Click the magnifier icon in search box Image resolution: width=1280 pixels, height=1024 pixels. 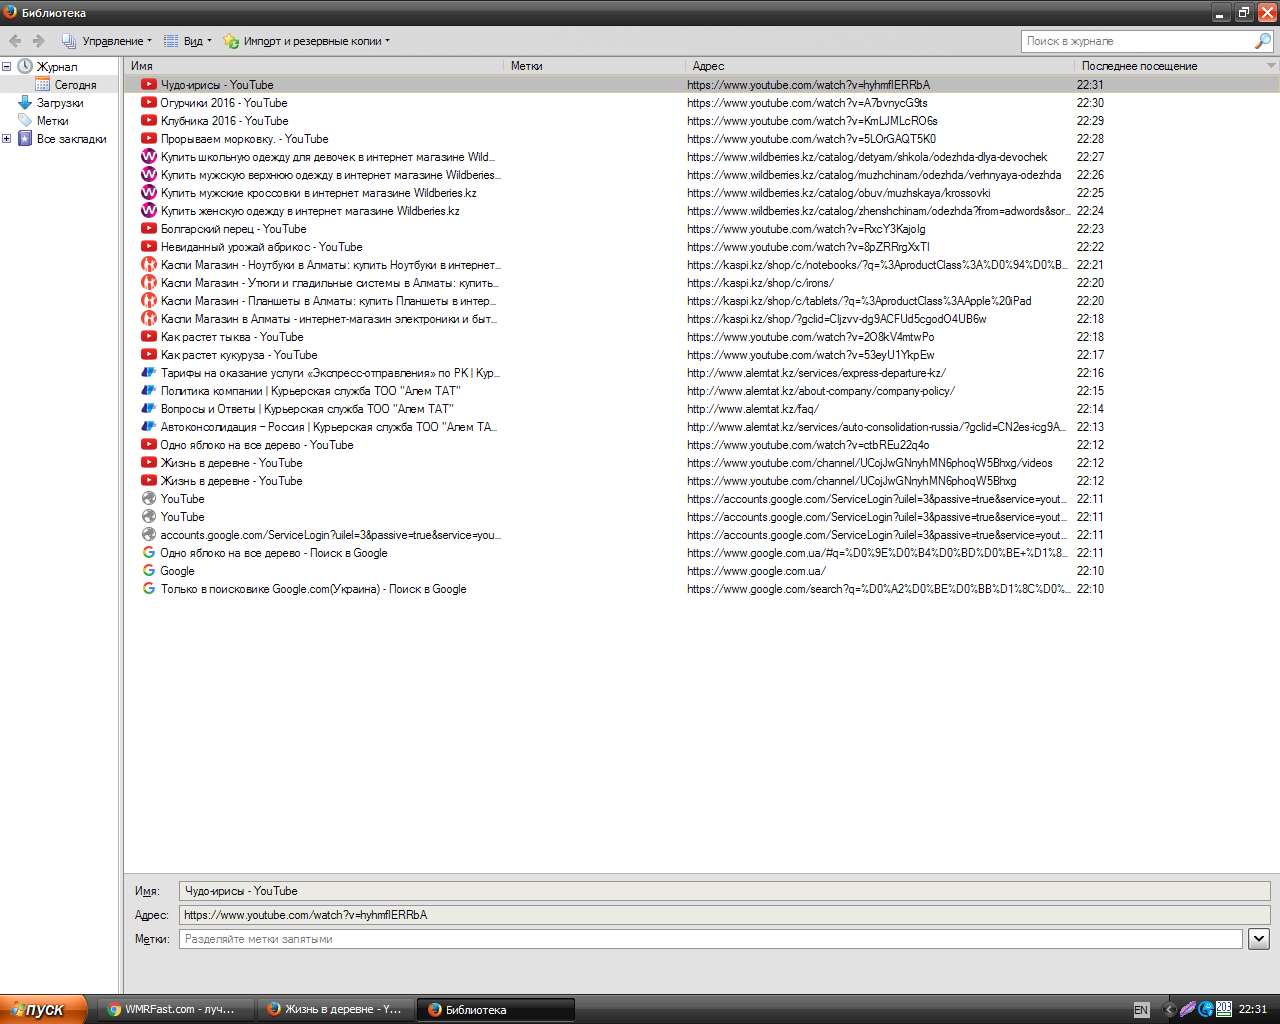point(1263,41)
